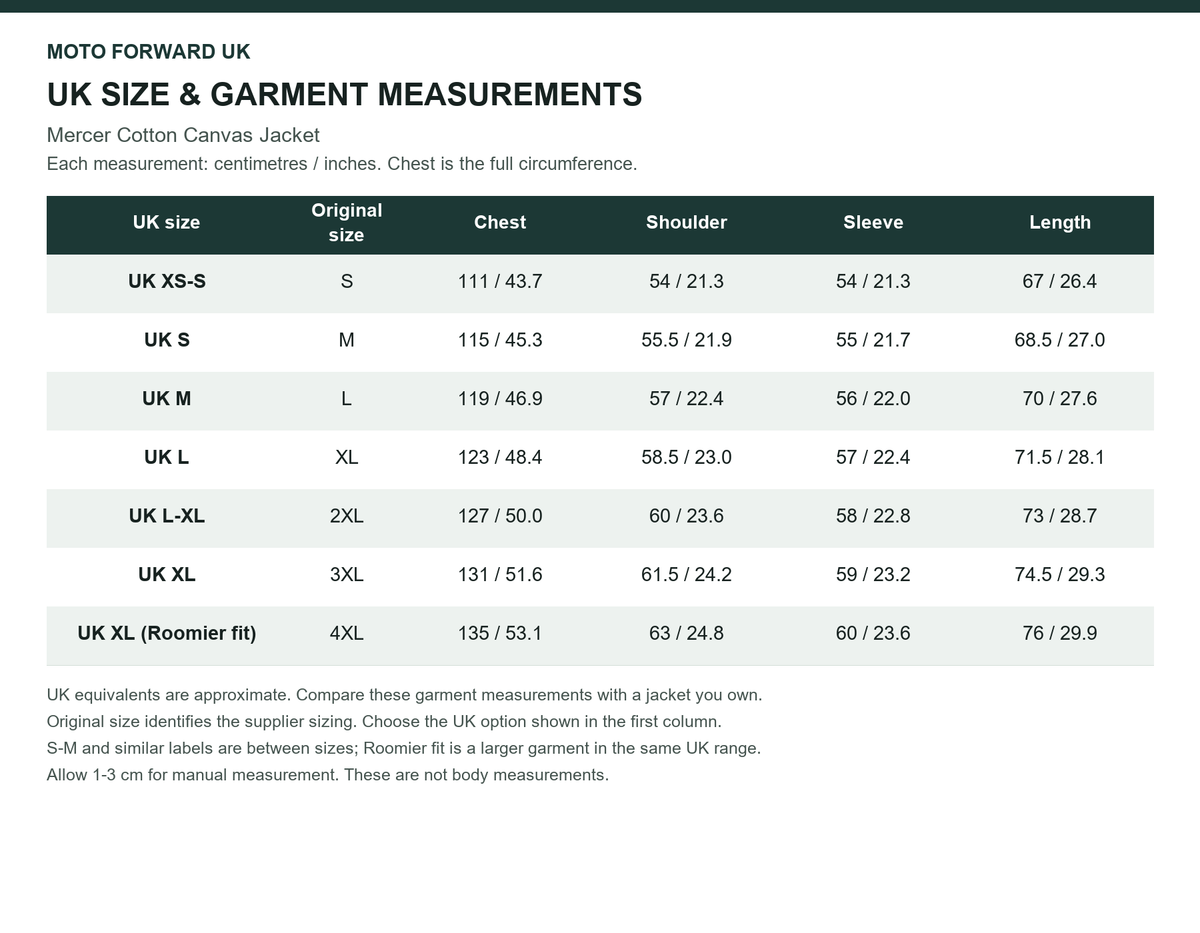Select the UK SIZE & GARMENT MEASUREMENTS heading
This screenshot has height=933, width=1200.
point(344,95)
